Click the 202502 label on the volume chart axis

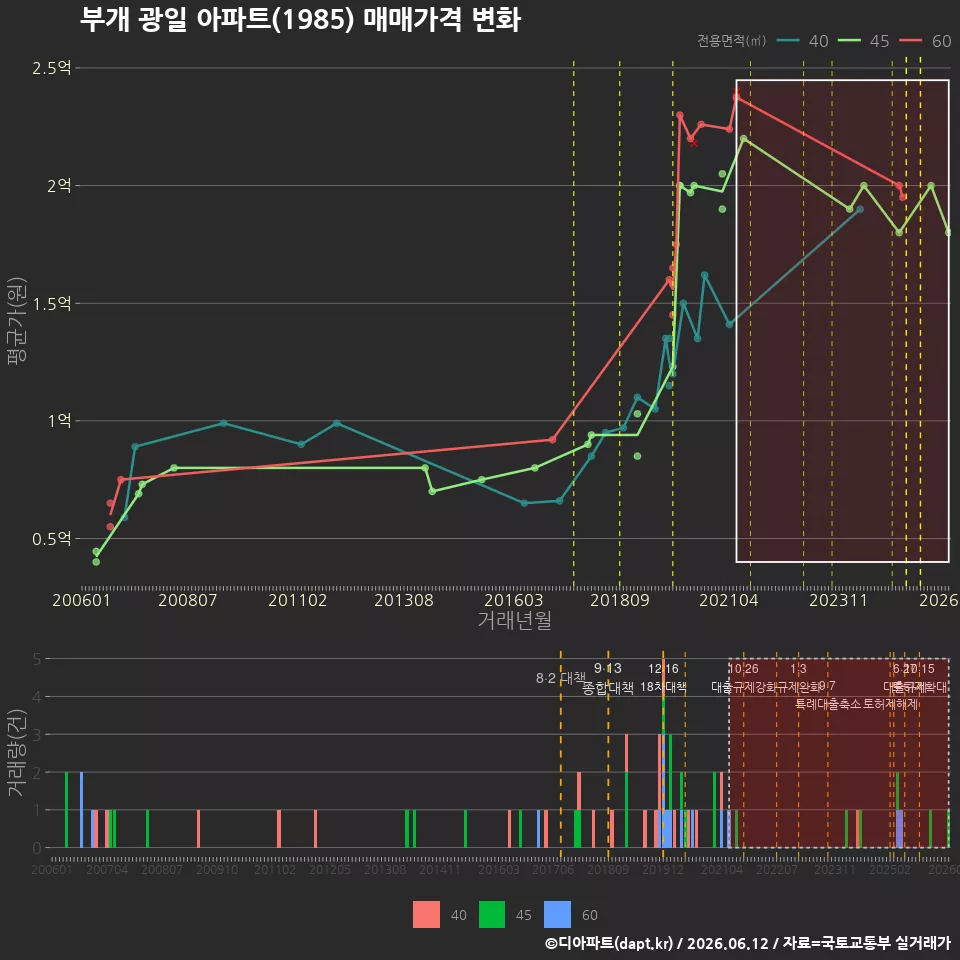pos(890,869)
